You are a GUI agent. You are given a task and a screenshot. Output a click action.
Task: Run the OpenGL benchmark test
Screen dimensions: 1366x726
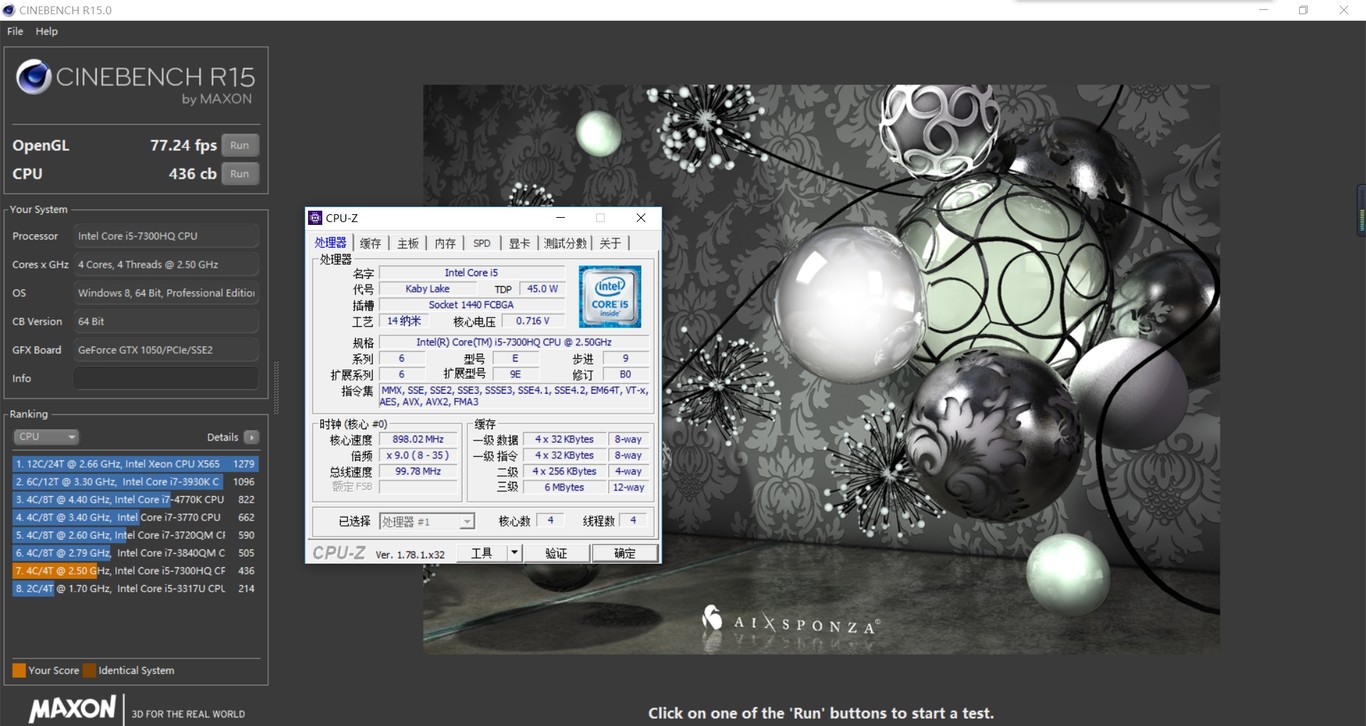(239, 145)
